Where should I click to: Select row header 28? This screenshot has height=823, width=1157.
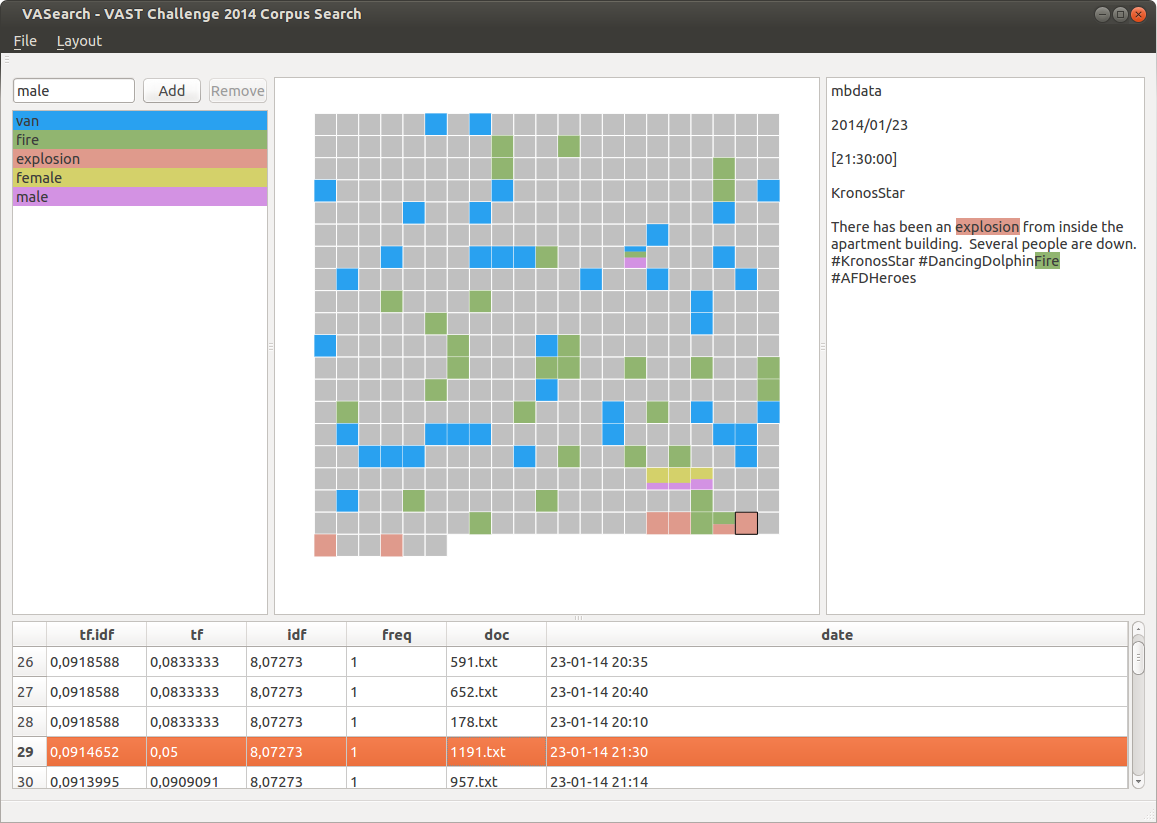(30, 722)
